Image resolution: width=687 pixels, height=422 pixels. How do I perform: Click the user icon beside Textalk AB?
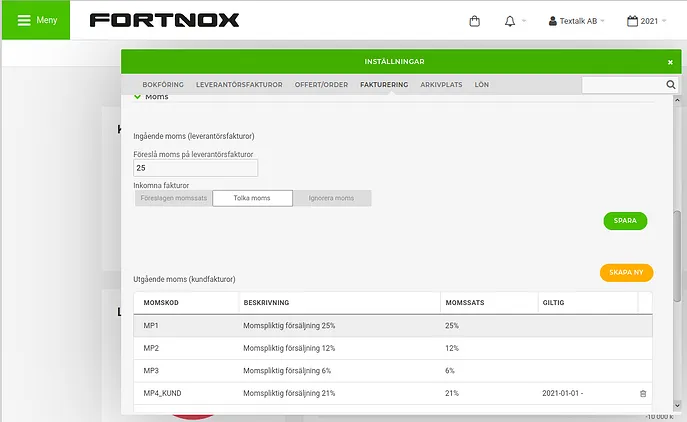[x=552, y=21]
